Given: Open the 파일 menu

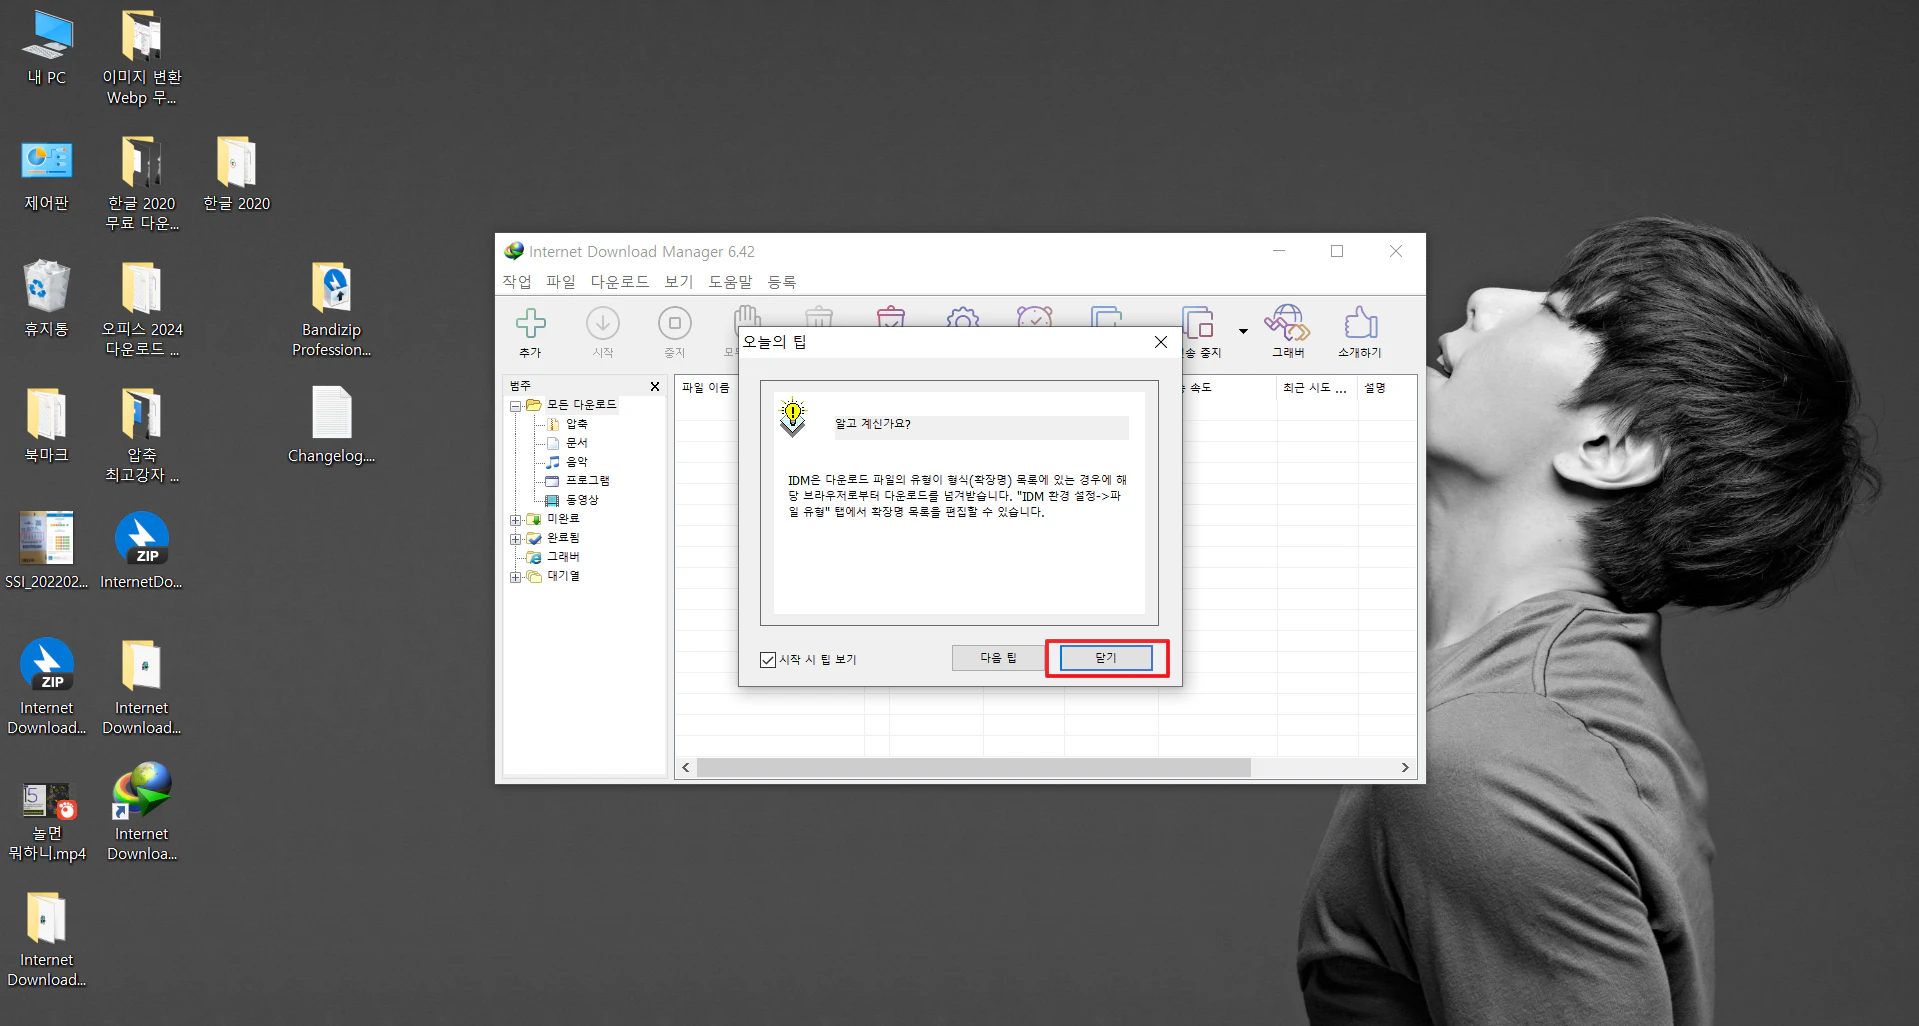Looking at the screenshot, I should tap(561, 282).
